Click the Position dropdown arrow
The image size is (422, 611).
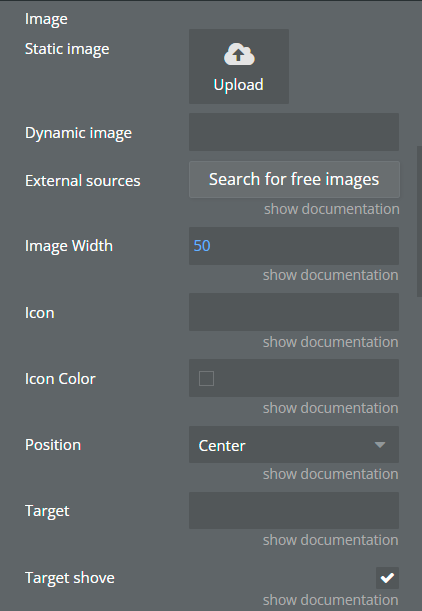(380, 445)
